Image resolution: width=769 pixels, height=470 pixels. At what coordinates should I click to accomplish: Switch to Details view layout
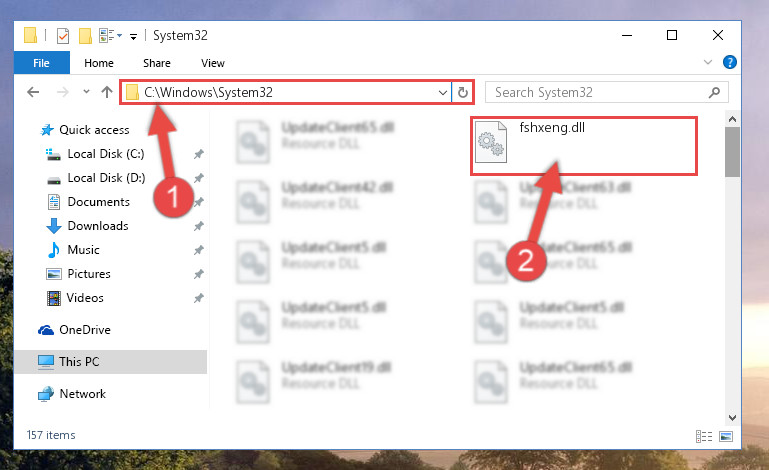[x=704, y=436]
